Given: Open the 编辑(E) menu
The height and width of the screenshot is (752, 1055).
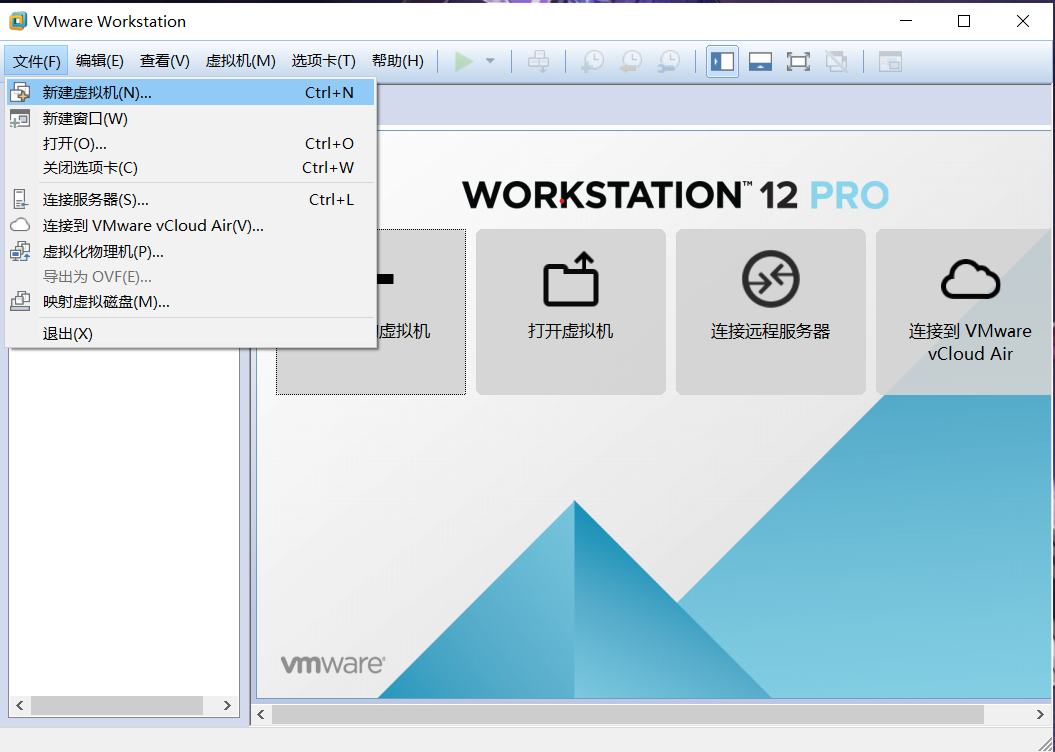Looking at the screenshot, I should coord(100,61).
